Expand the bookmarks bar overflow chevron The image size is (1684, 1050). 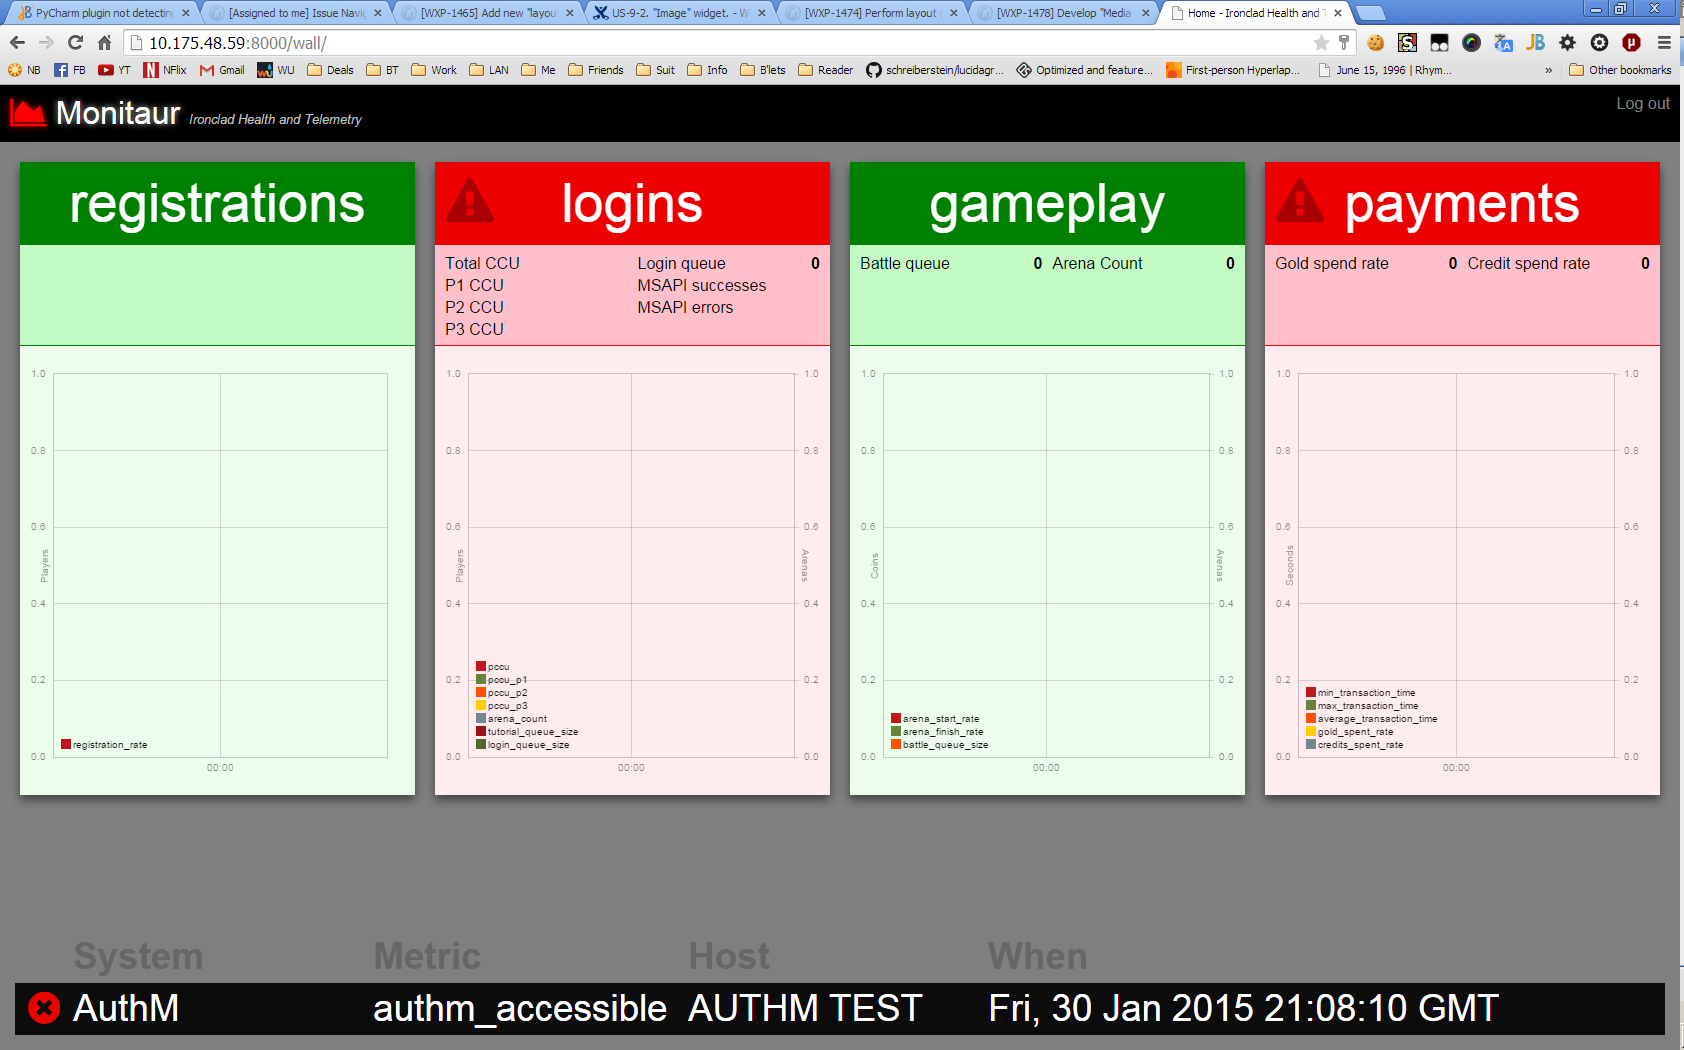(1548, 70)
